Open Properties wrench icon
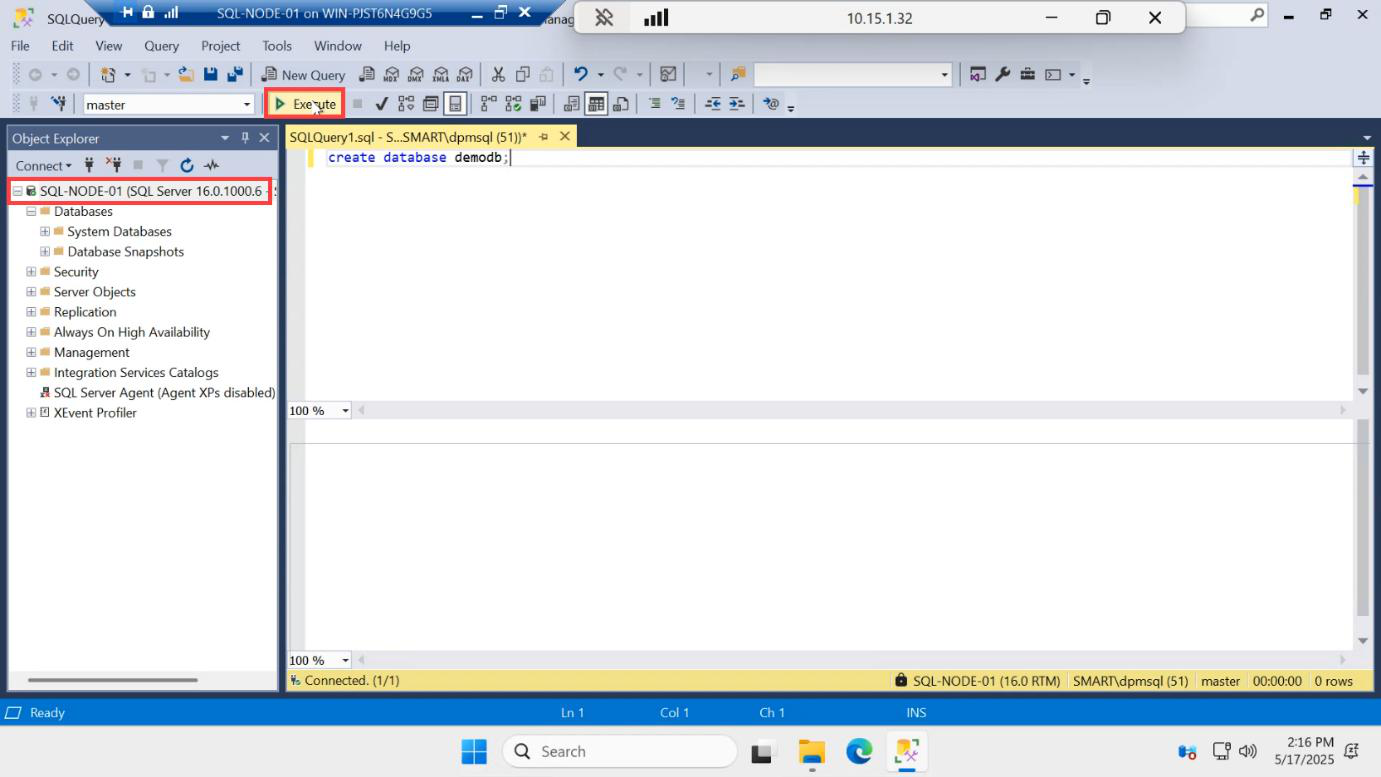 click(x=1002, y=74)
